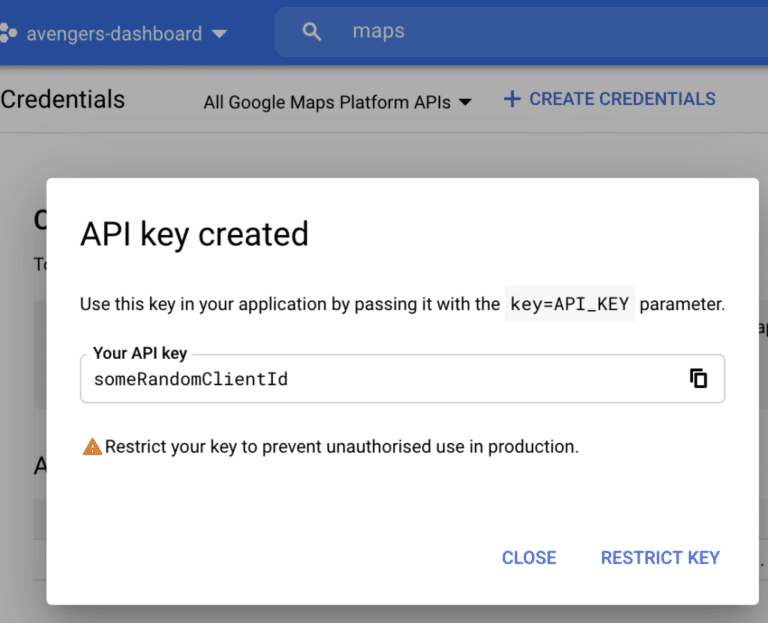Click the orange warning triangle icon
Viewport: 768px width, 623px height.
click(92, 447)
